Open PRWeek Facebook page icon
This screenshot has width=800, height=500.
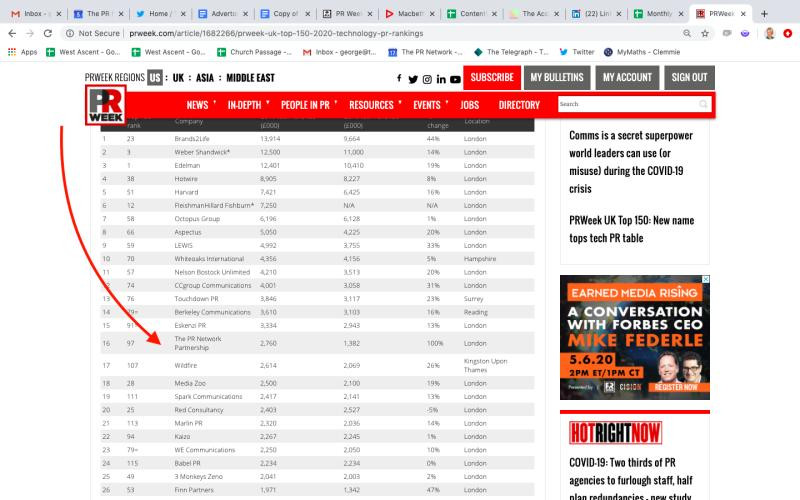pos(399,78)
